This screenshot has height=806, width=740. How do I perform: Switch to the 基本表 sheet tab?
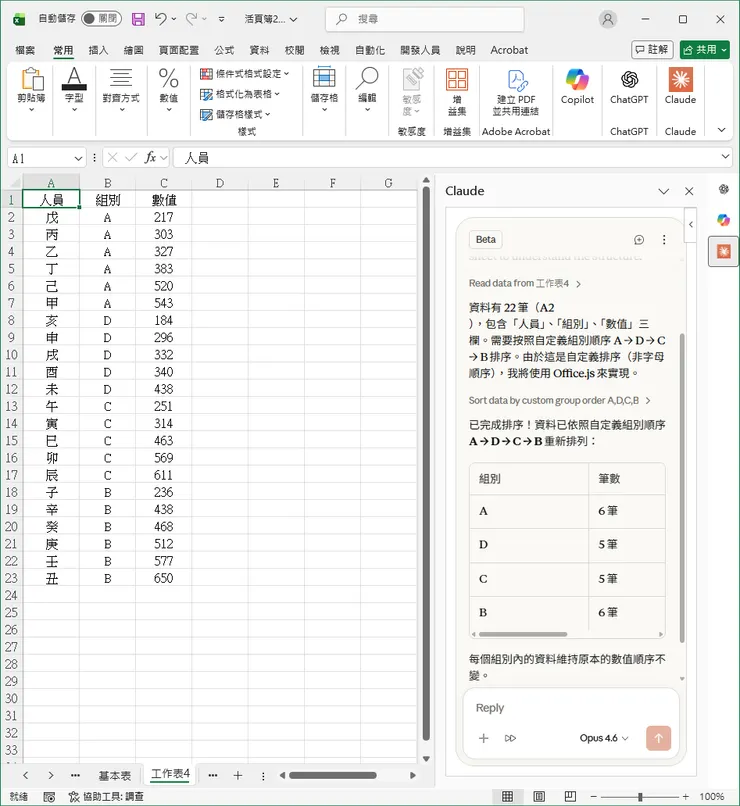pos(114,775)
